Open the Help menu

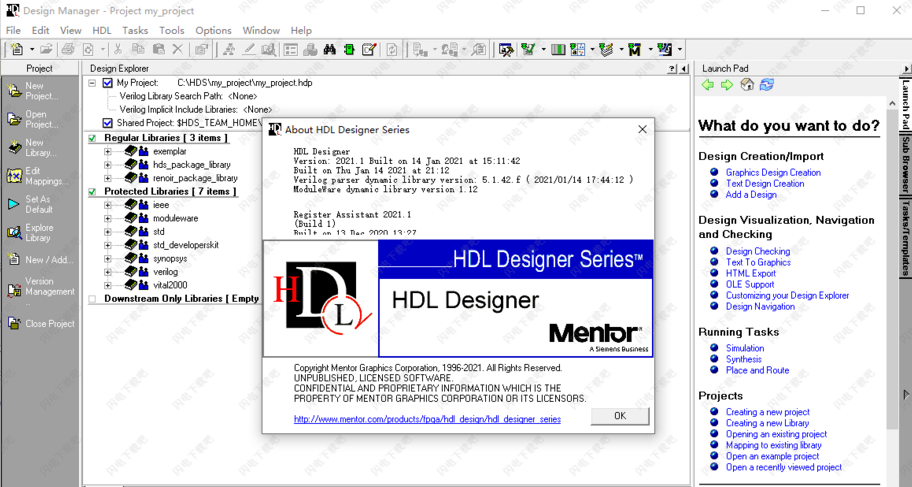click(301, 30)
